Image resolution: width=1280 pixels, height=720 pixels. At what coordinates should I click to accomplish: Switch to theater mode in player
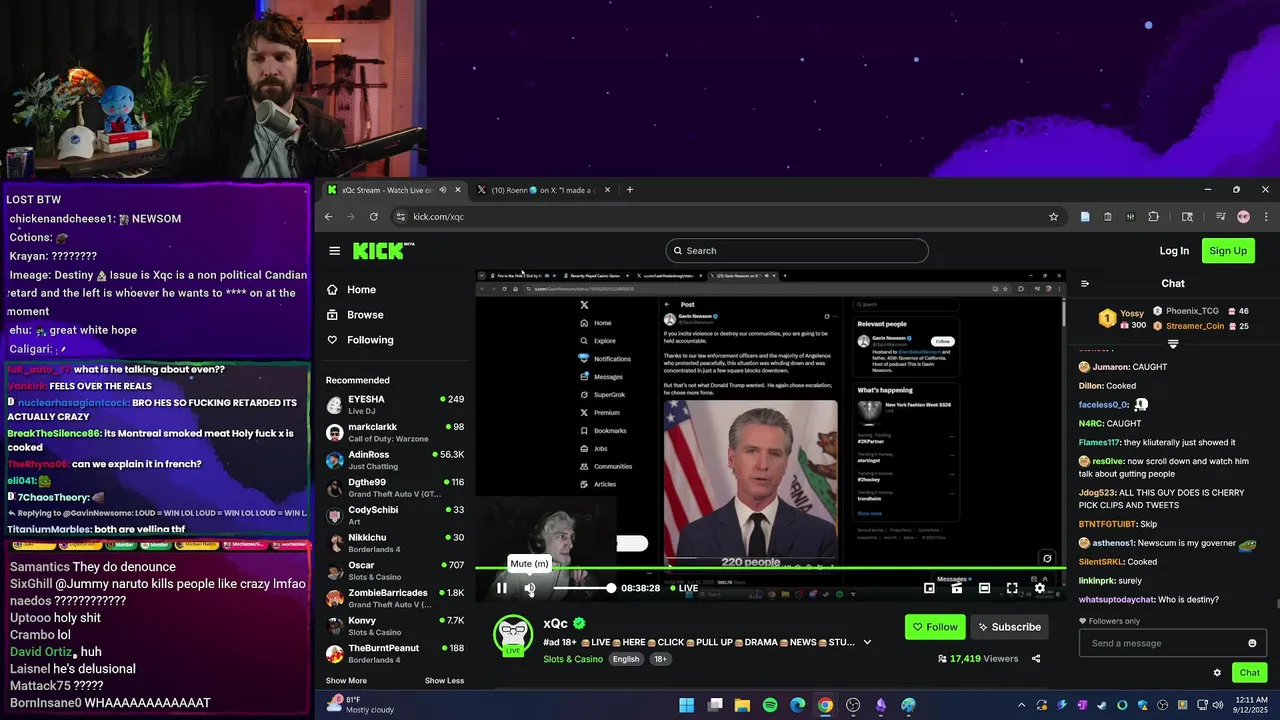(x=984, y=588)
